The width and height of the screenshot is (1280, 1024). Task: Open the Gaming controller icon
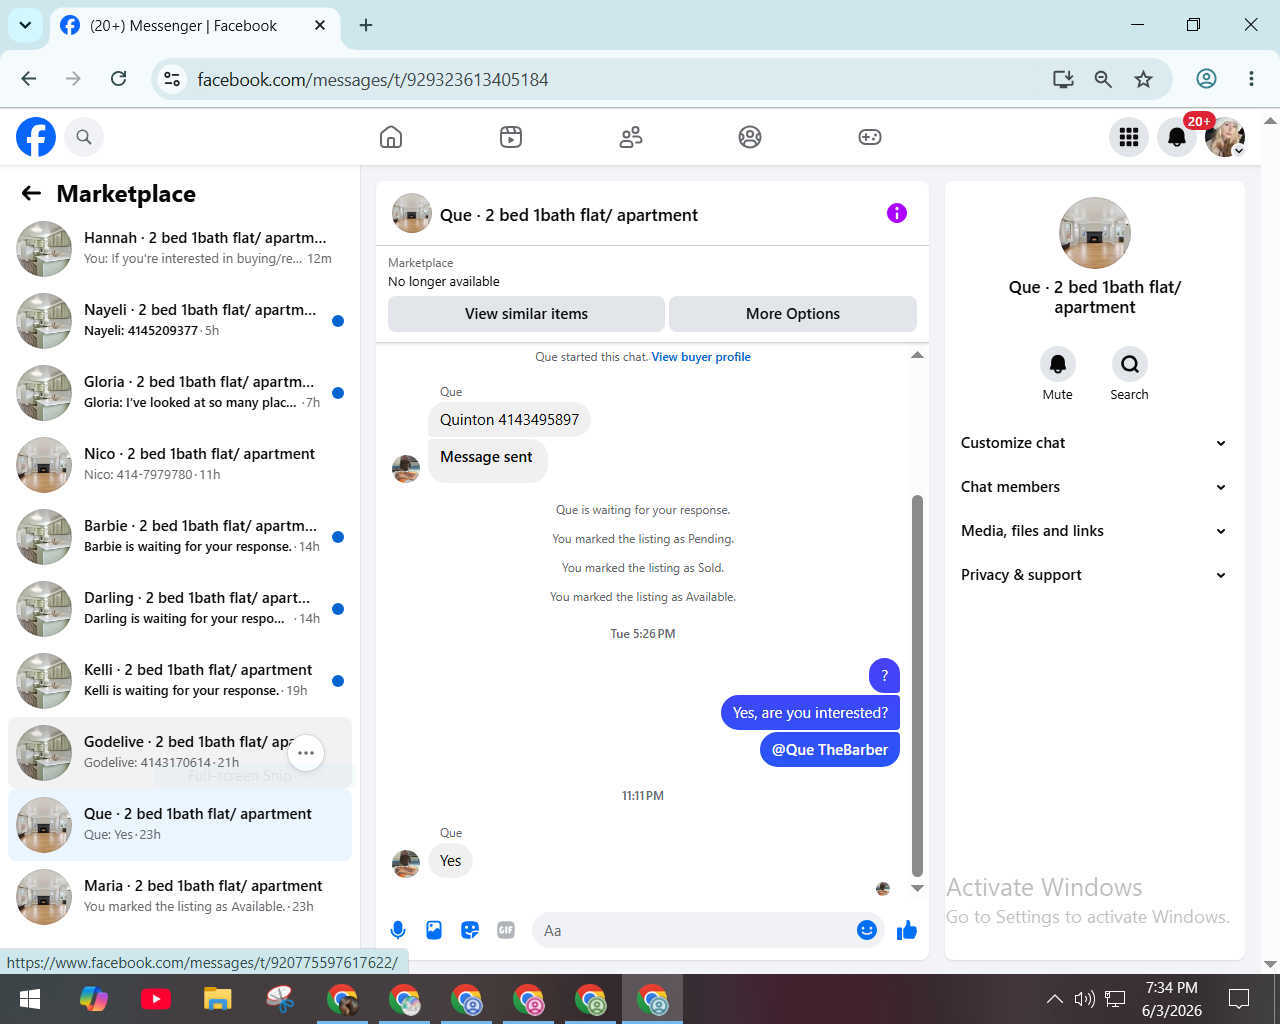coord(870,137)
